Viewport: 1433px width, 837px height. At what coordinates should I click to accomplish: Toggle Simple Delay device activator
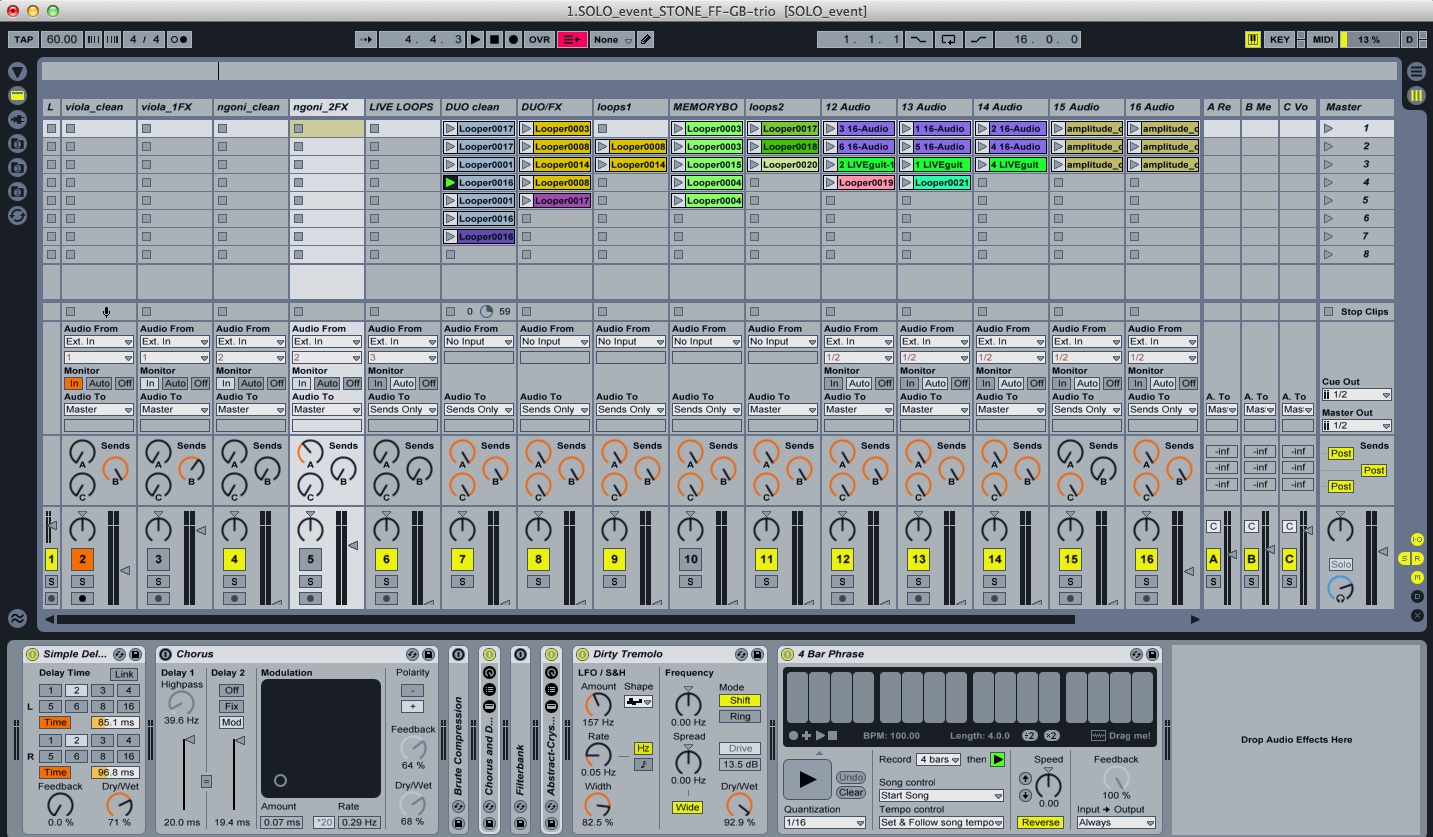click(x=32, y=654)
